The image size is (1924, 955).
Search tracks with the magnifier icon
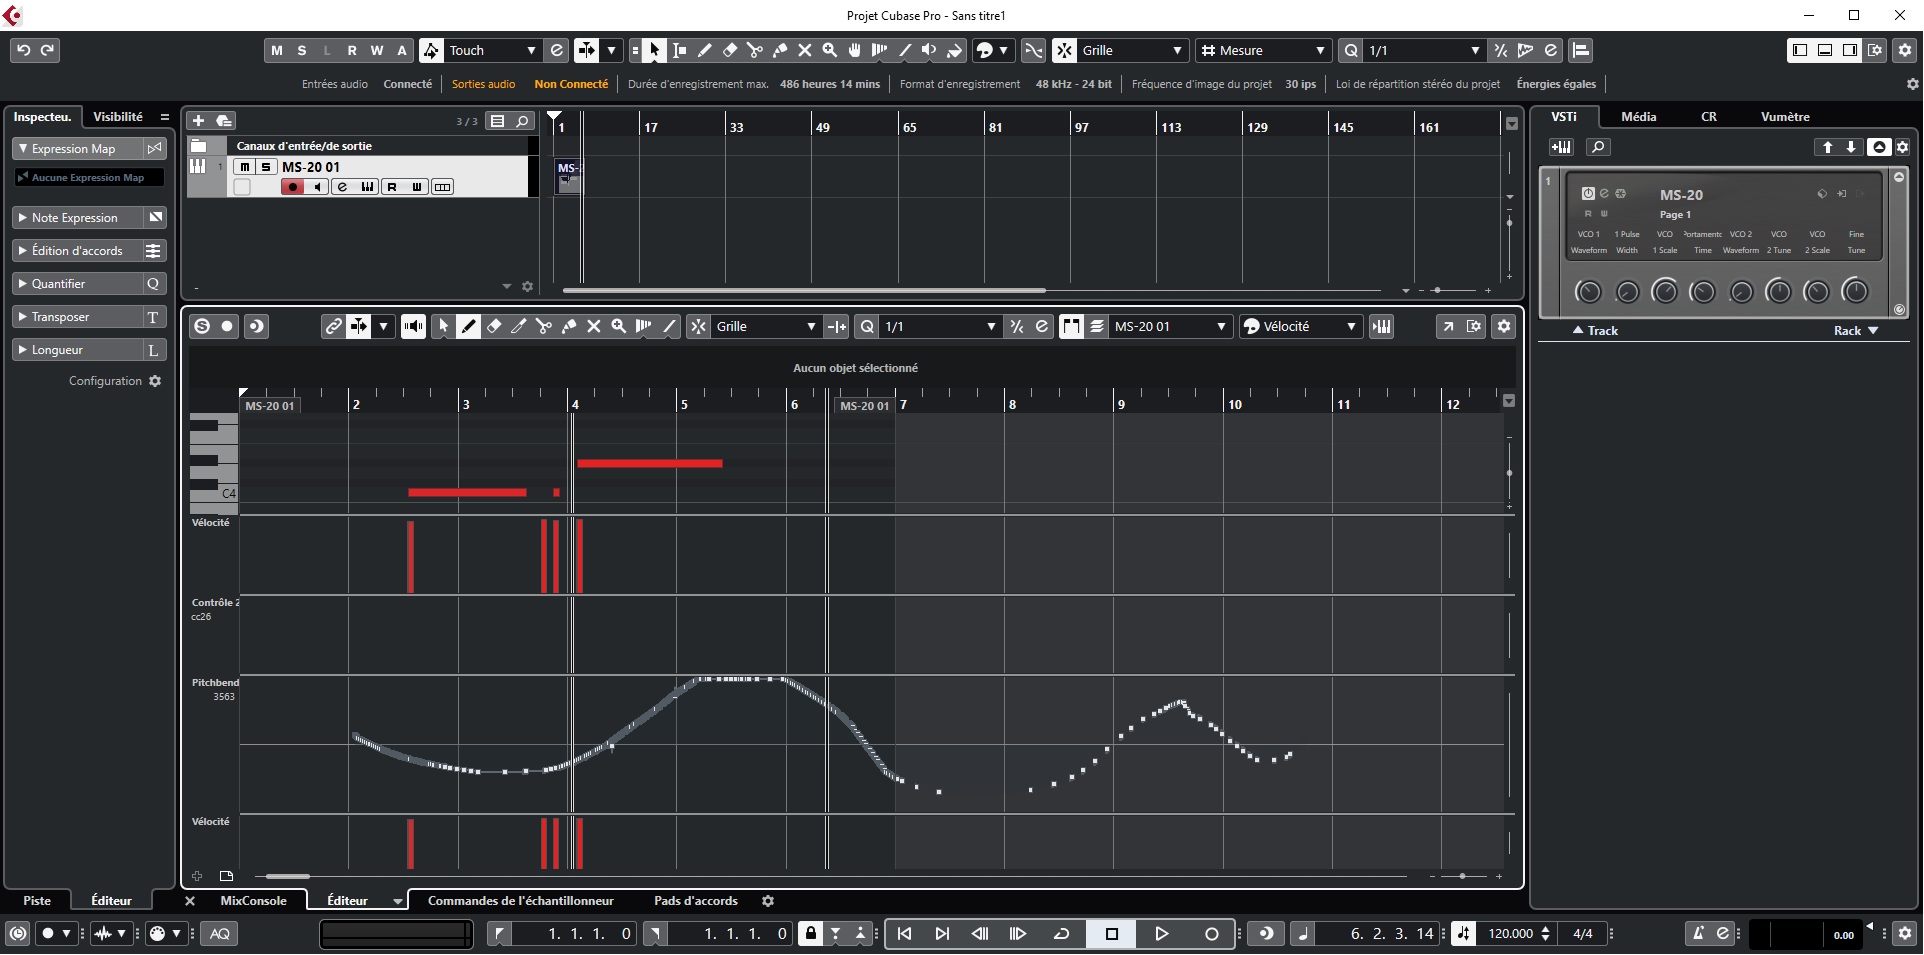click(522, 121)
